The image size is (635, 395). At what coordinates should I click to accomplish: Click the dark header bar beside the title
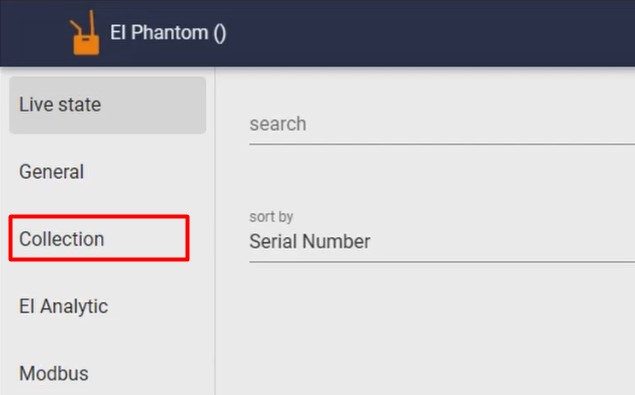429,32
